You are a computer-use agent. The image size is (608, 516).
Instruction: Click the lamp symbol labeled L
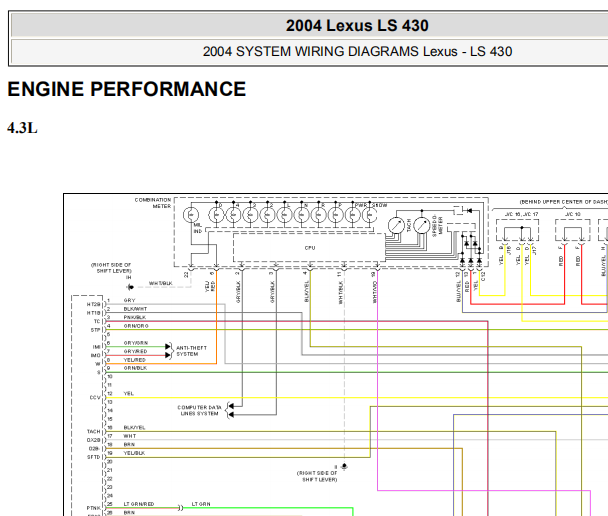284,214
